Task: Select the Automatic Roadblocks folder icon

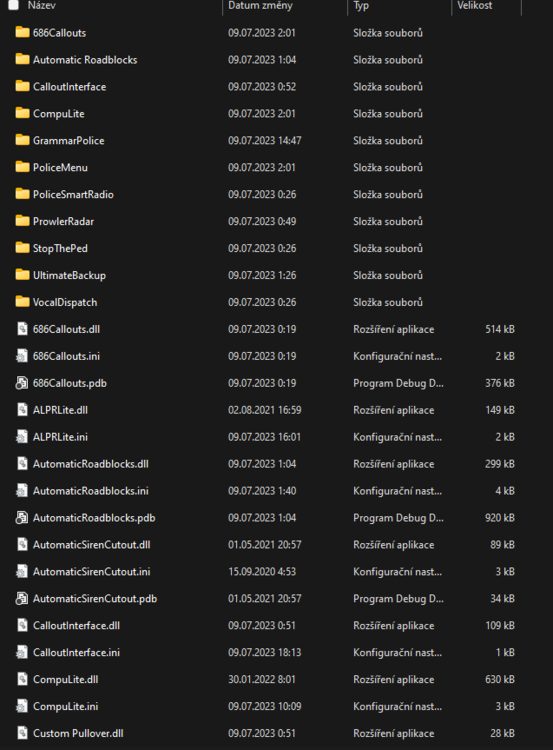Action: [22, 59]
